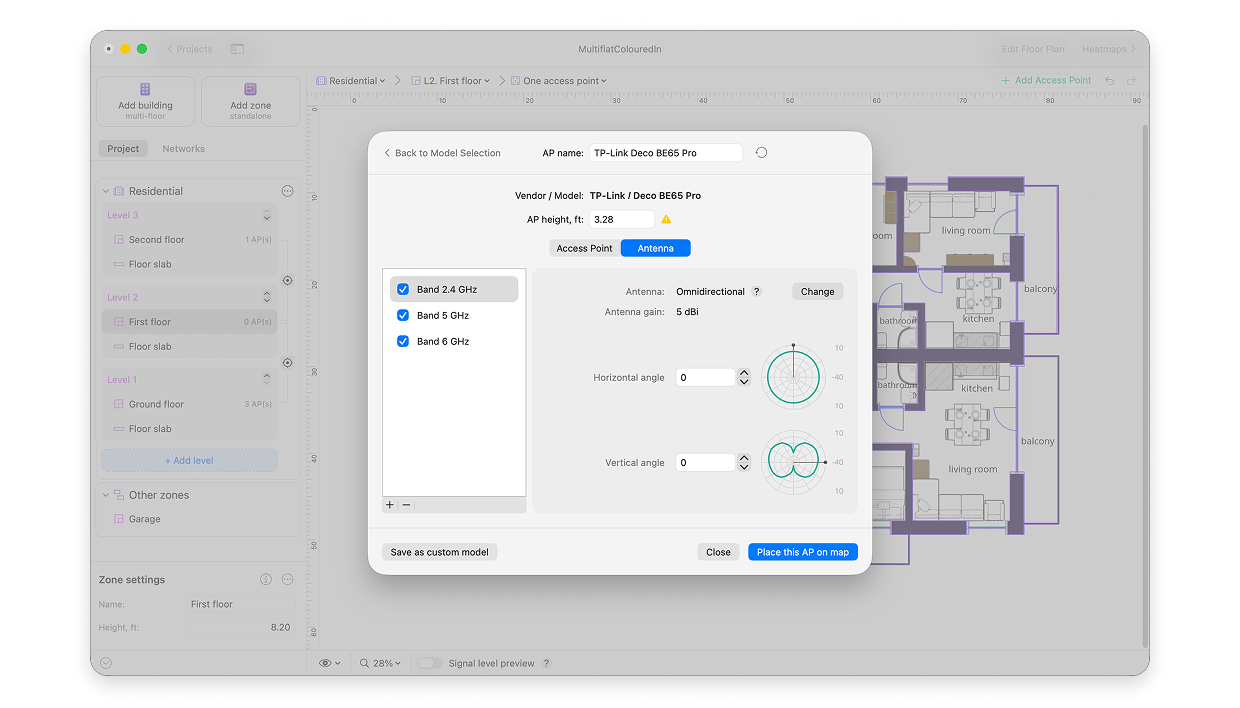1240x708 pixels.
Task: Click the minus icon under the band list
Action: point(407,505)
